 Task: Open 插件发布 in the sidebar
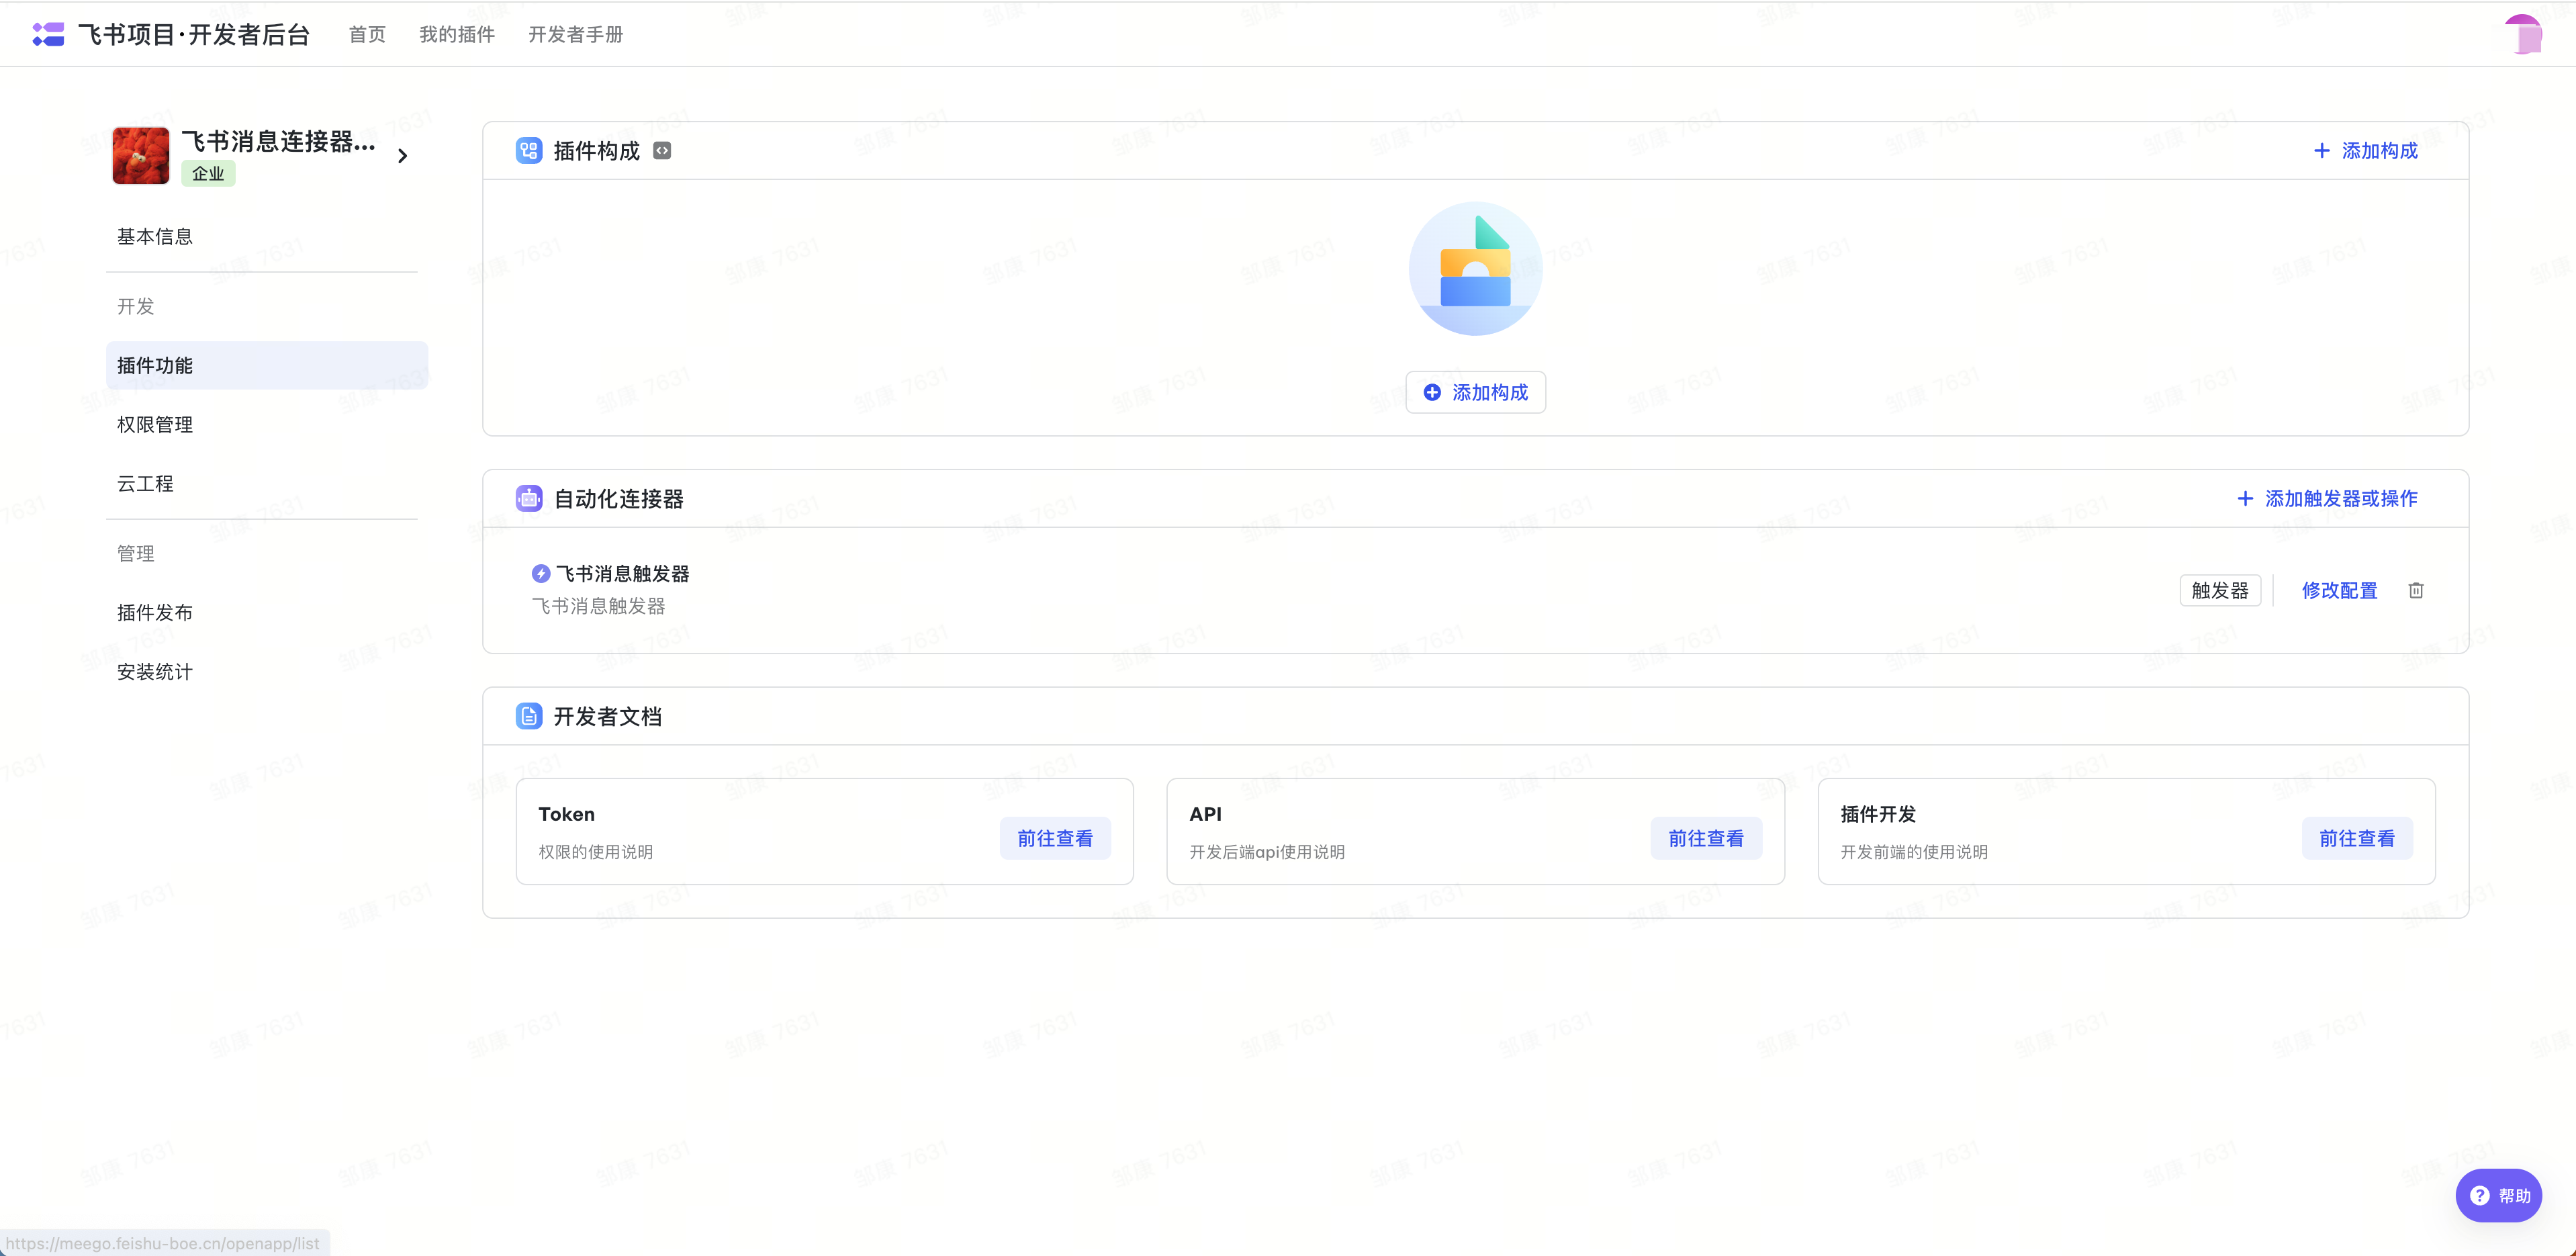click(155, 613)
